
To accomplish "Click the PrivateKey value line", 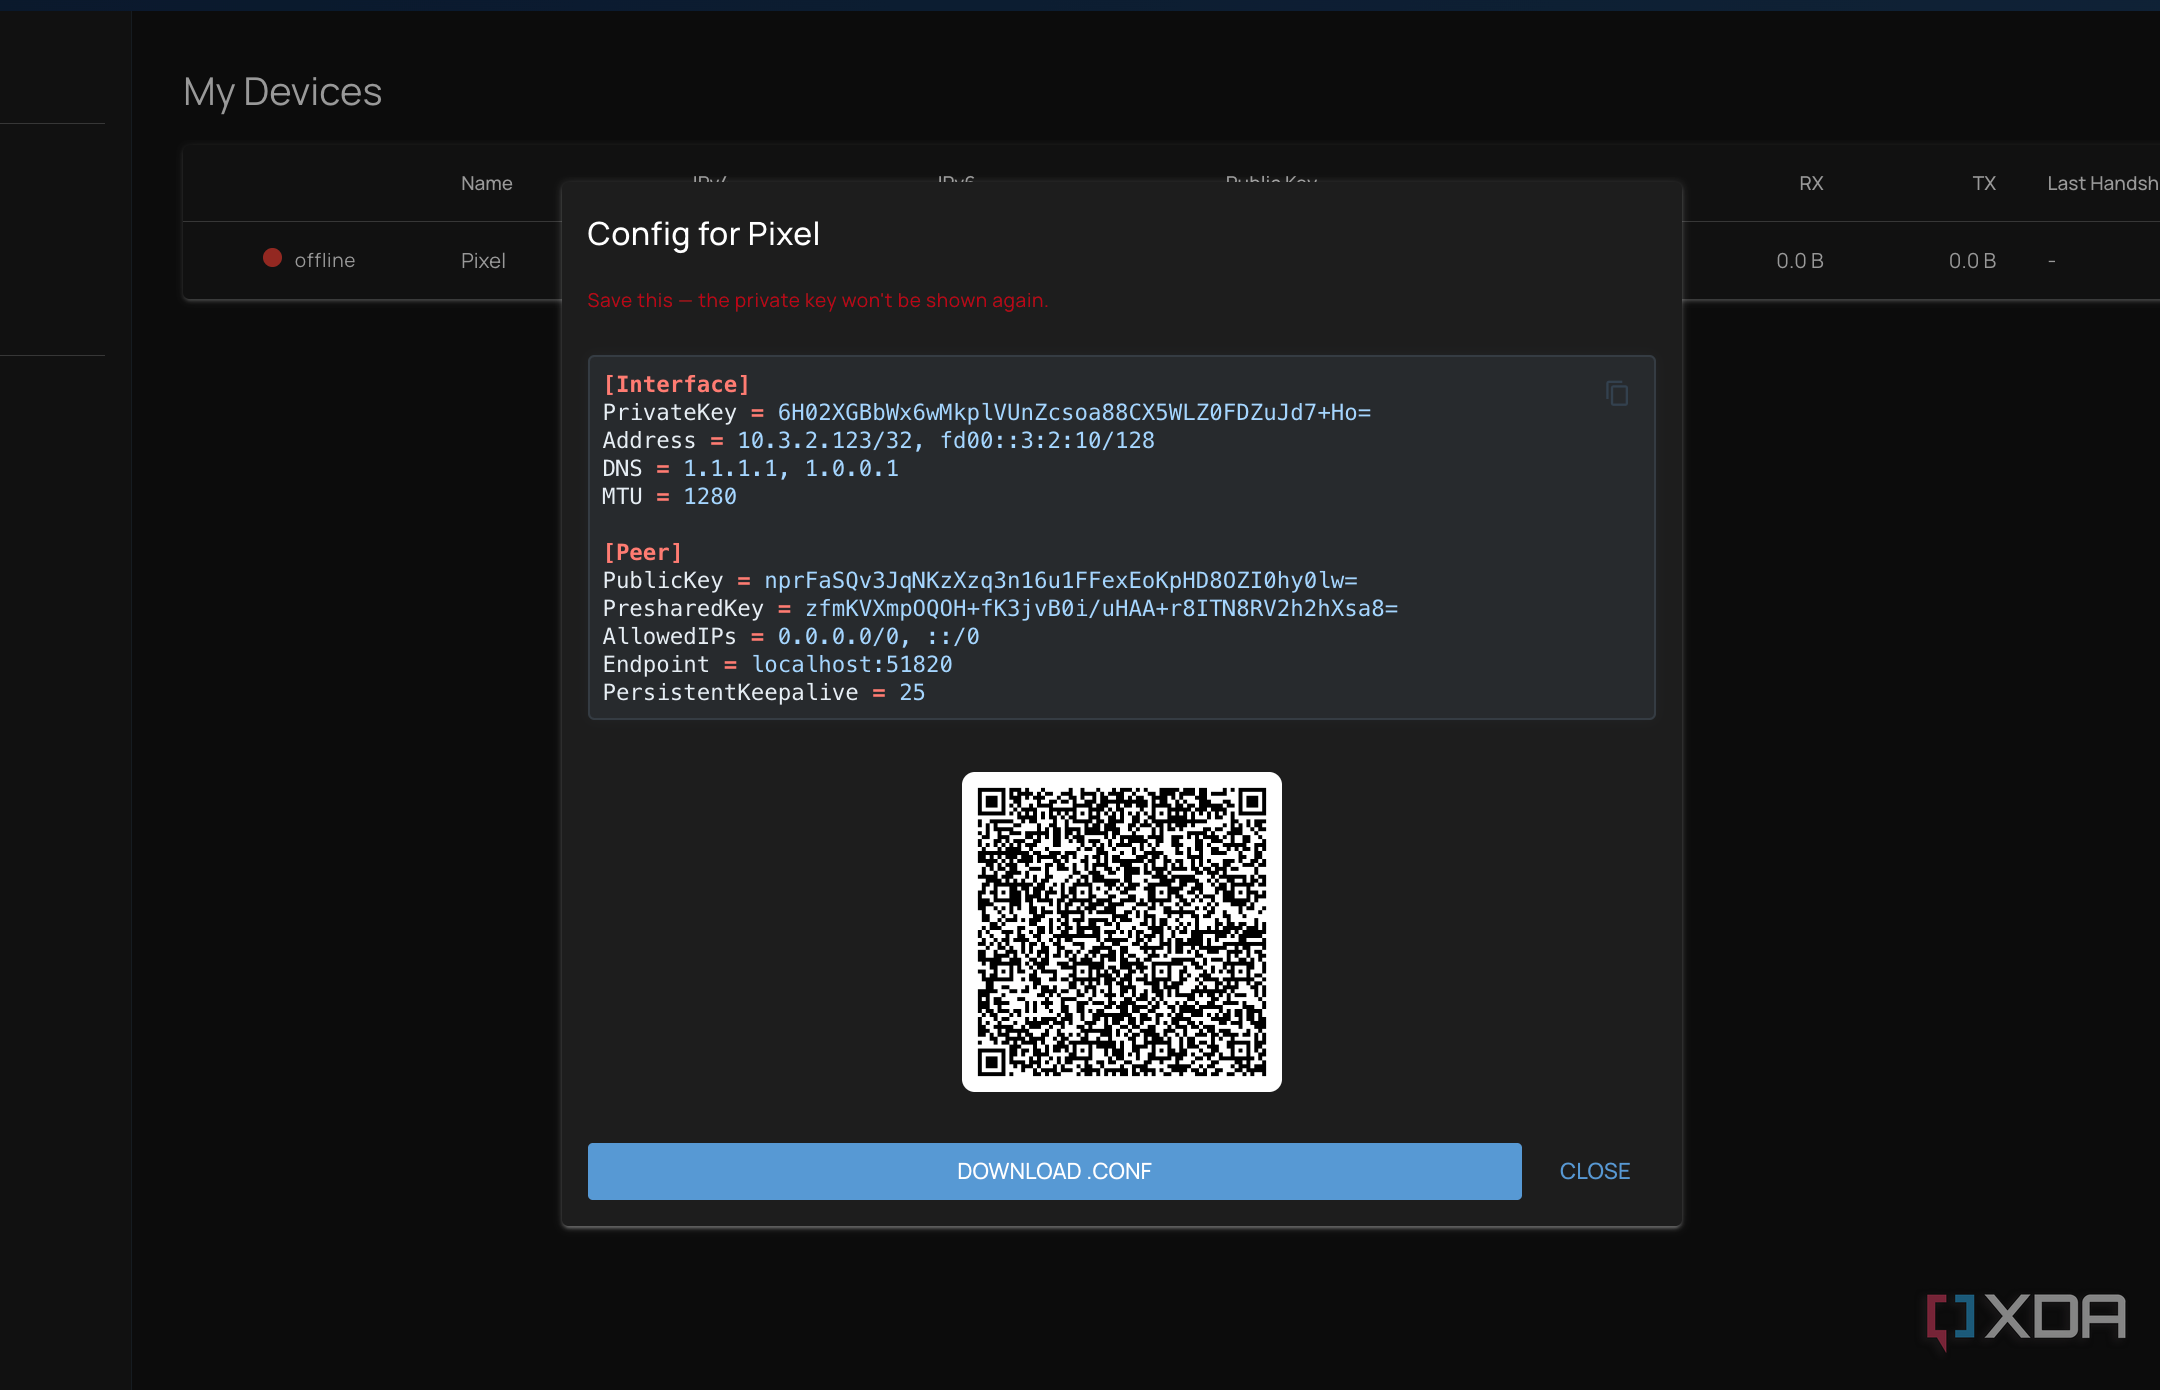I will (x=986, y=412).
